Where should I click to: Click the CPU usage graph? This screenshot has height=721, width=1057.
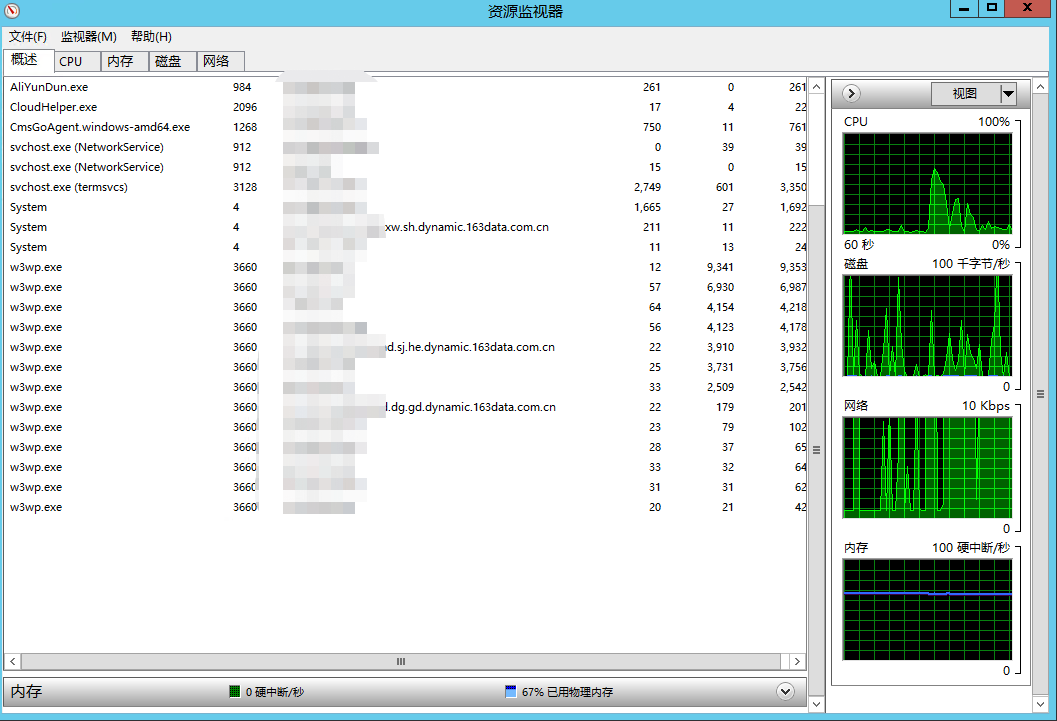tap(928, 183)
